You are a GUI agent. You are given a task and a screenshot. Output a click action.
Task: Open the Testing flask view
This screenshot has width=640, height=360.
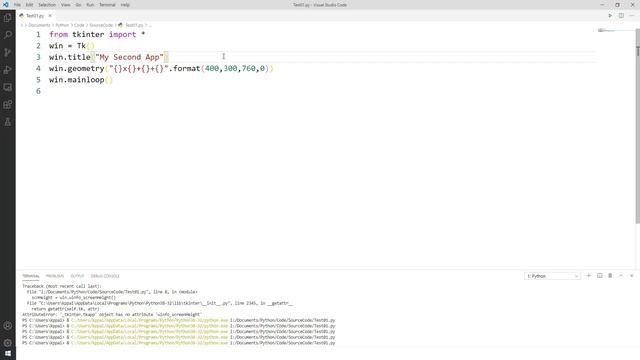[8, 122]
